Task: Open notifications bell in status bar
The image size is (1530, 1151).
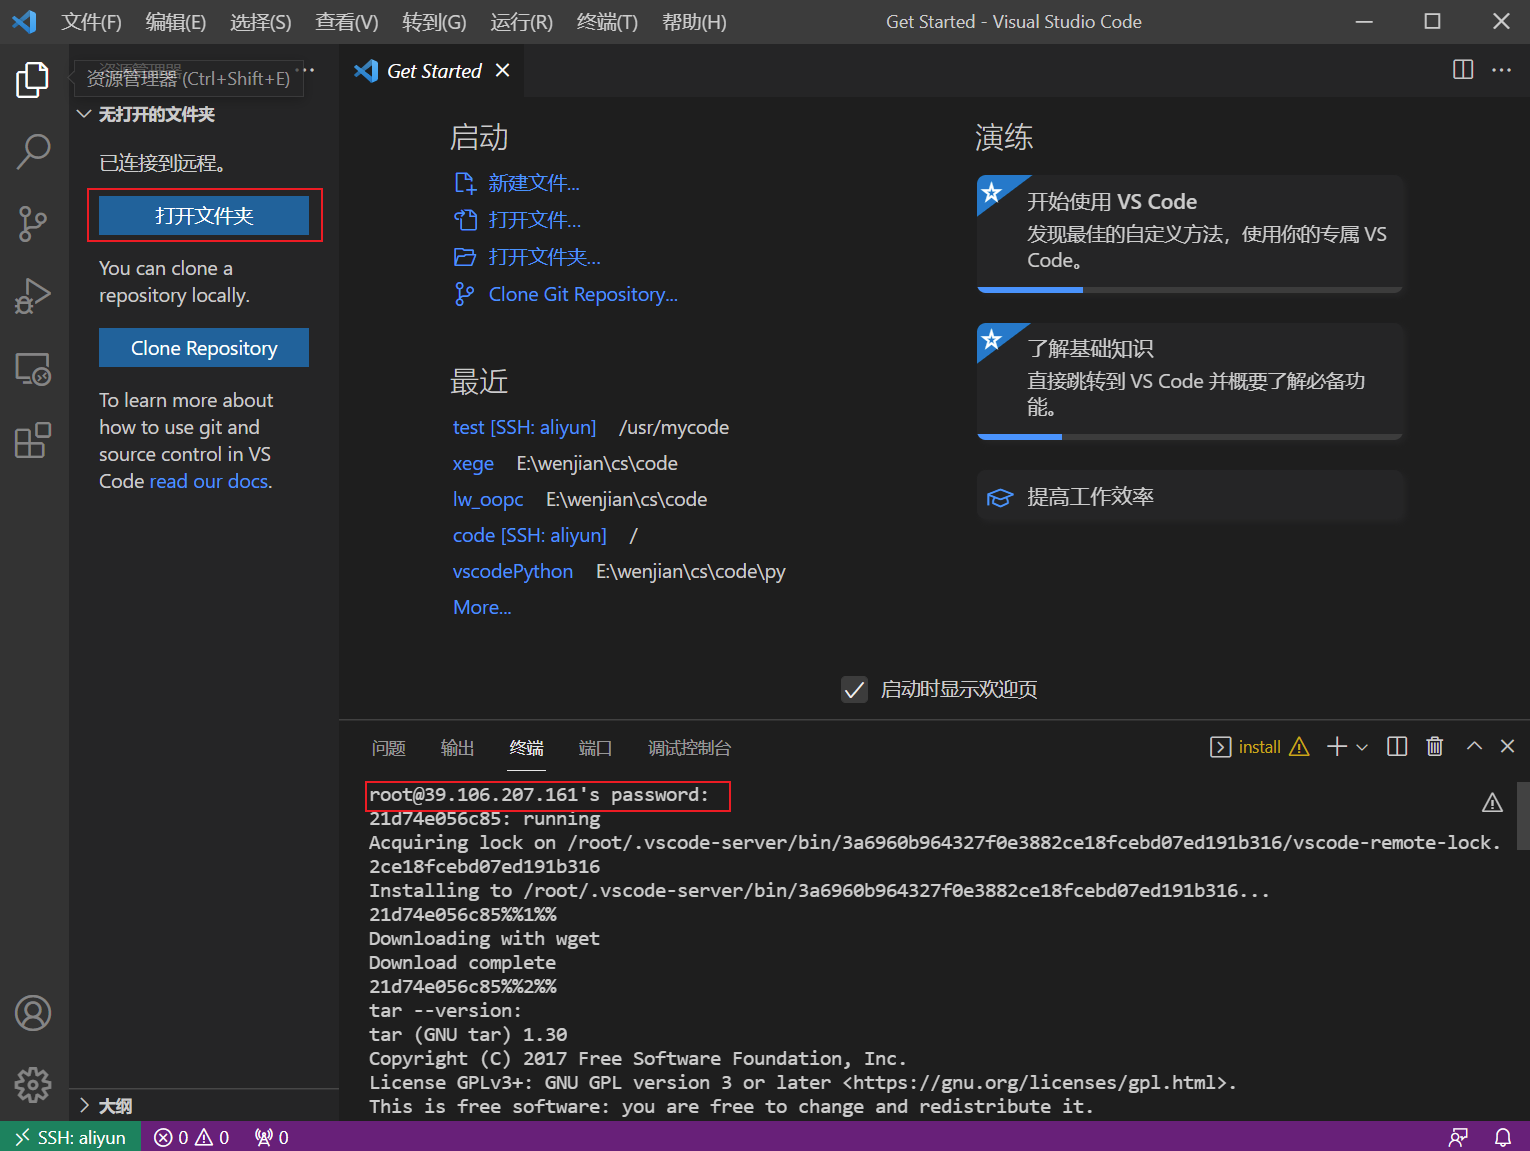Action: pos(1503,1137)
